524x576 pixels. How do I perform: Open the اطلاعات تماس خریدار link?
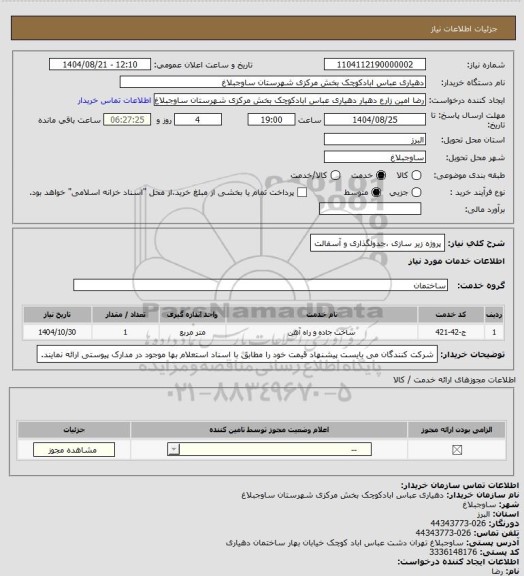(115, 100)
